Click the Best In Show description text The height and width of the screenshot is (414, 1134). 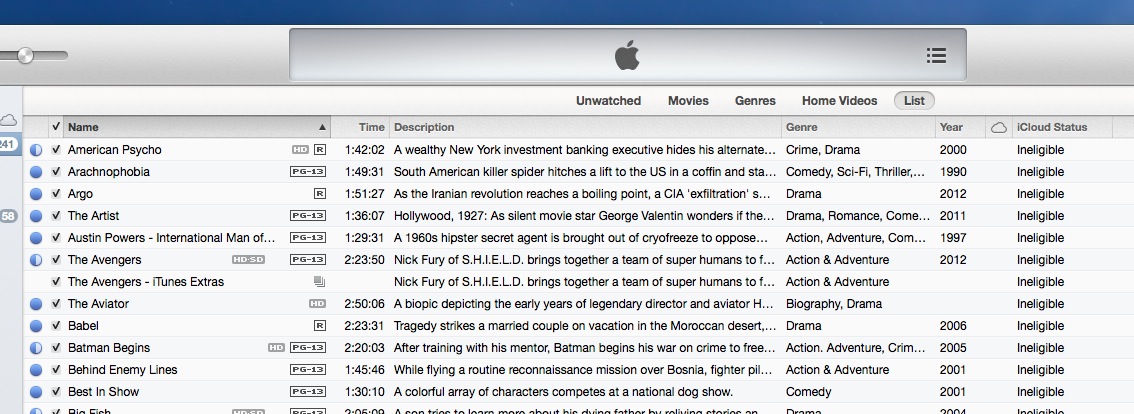pyautogui.click(x=563, y=392)
